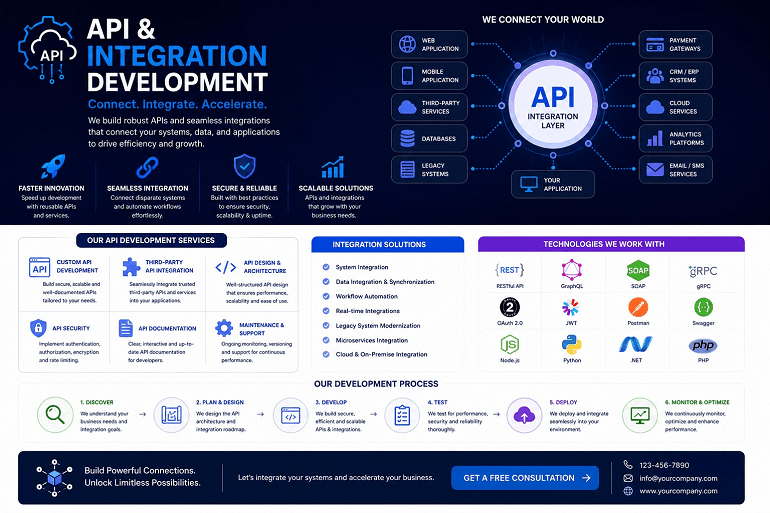
Task: Click the check beside Cloud & On-Premise Integration
Action: pos(326,354)
